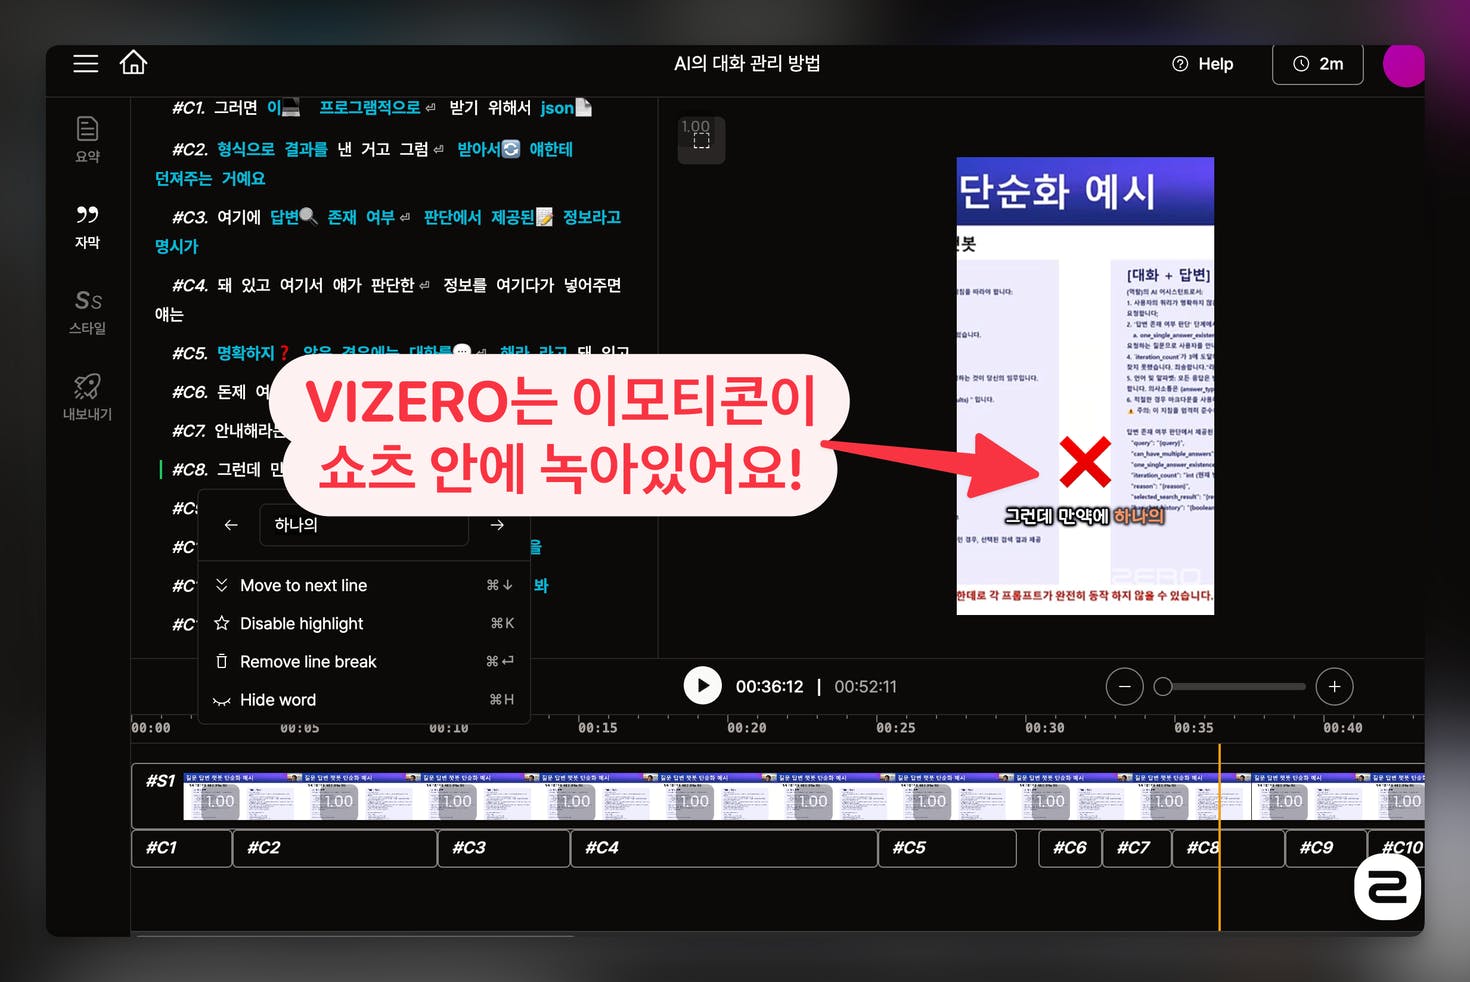Screen dimensions: 1470x982
Task: Choose Disable highlight
Action: (x=364, y=623)
